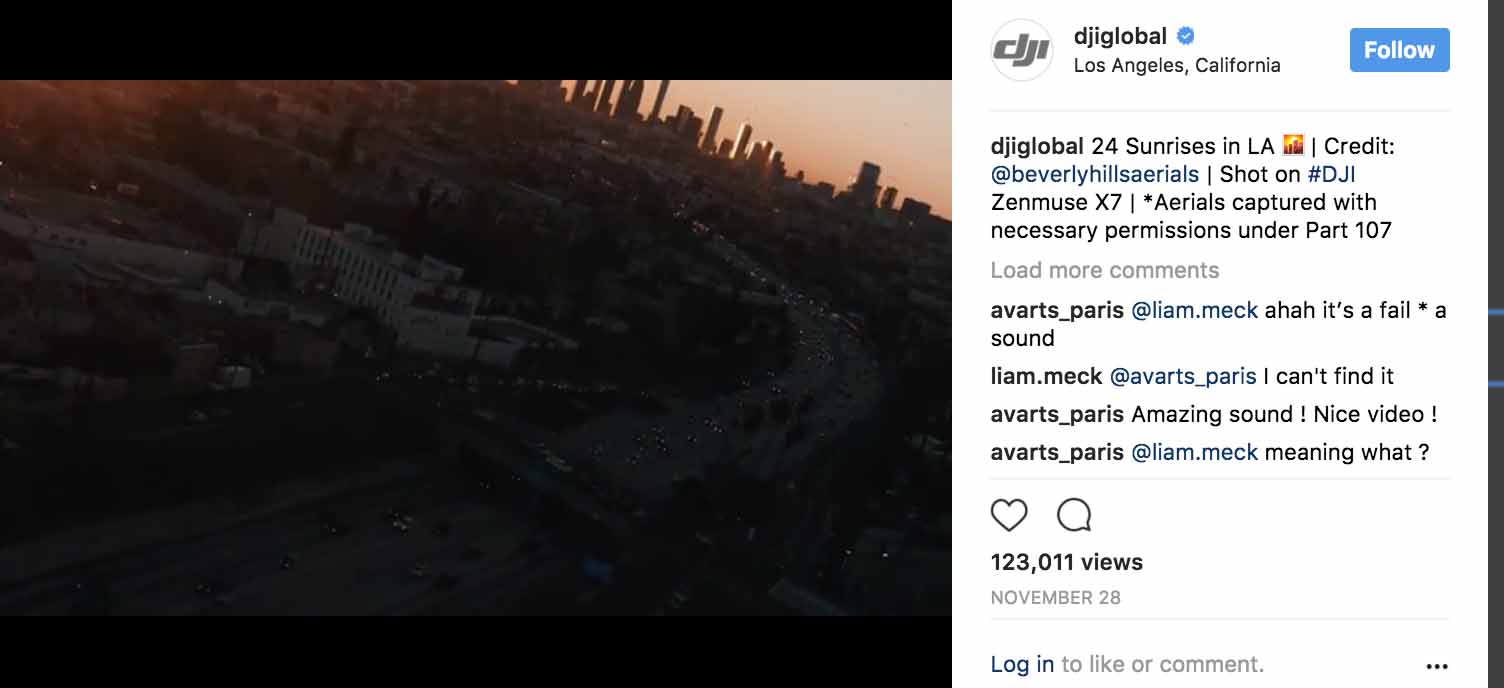Click the @liam.meck mention in the last comment
The height and width of the screenshot is (688, 1504).
point(1194,452)
